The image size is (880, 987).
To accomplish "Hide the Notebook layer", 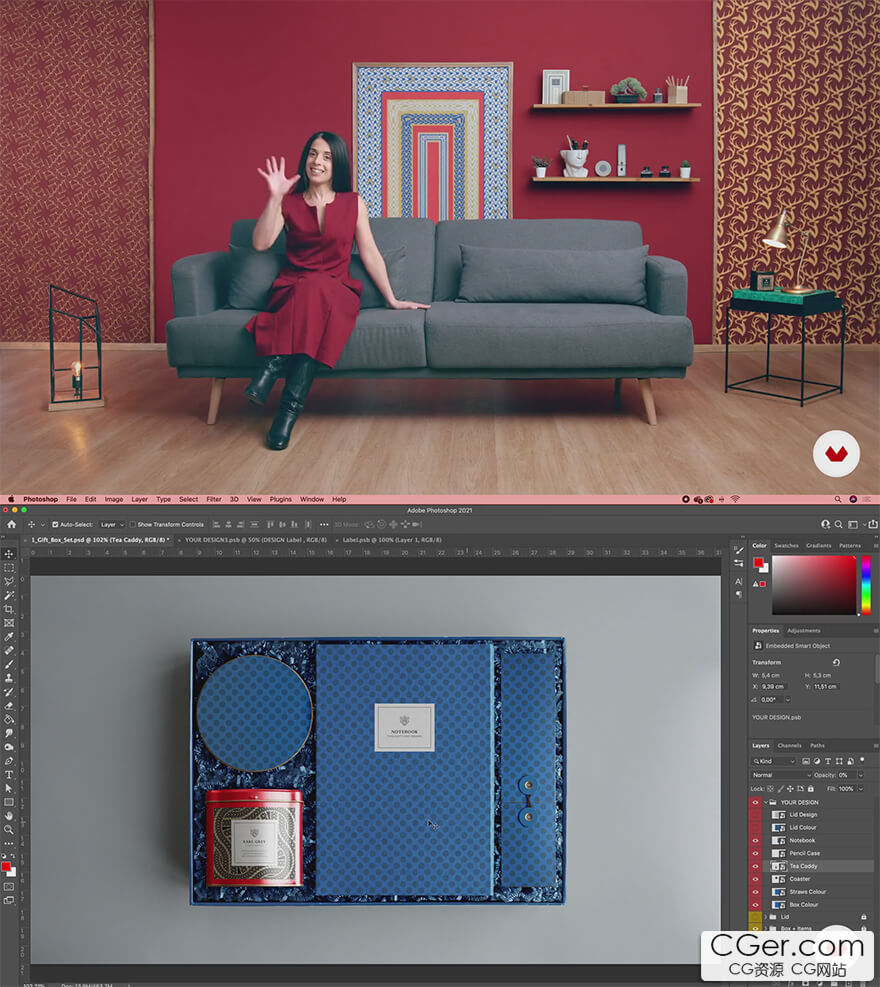I will 755,840.
